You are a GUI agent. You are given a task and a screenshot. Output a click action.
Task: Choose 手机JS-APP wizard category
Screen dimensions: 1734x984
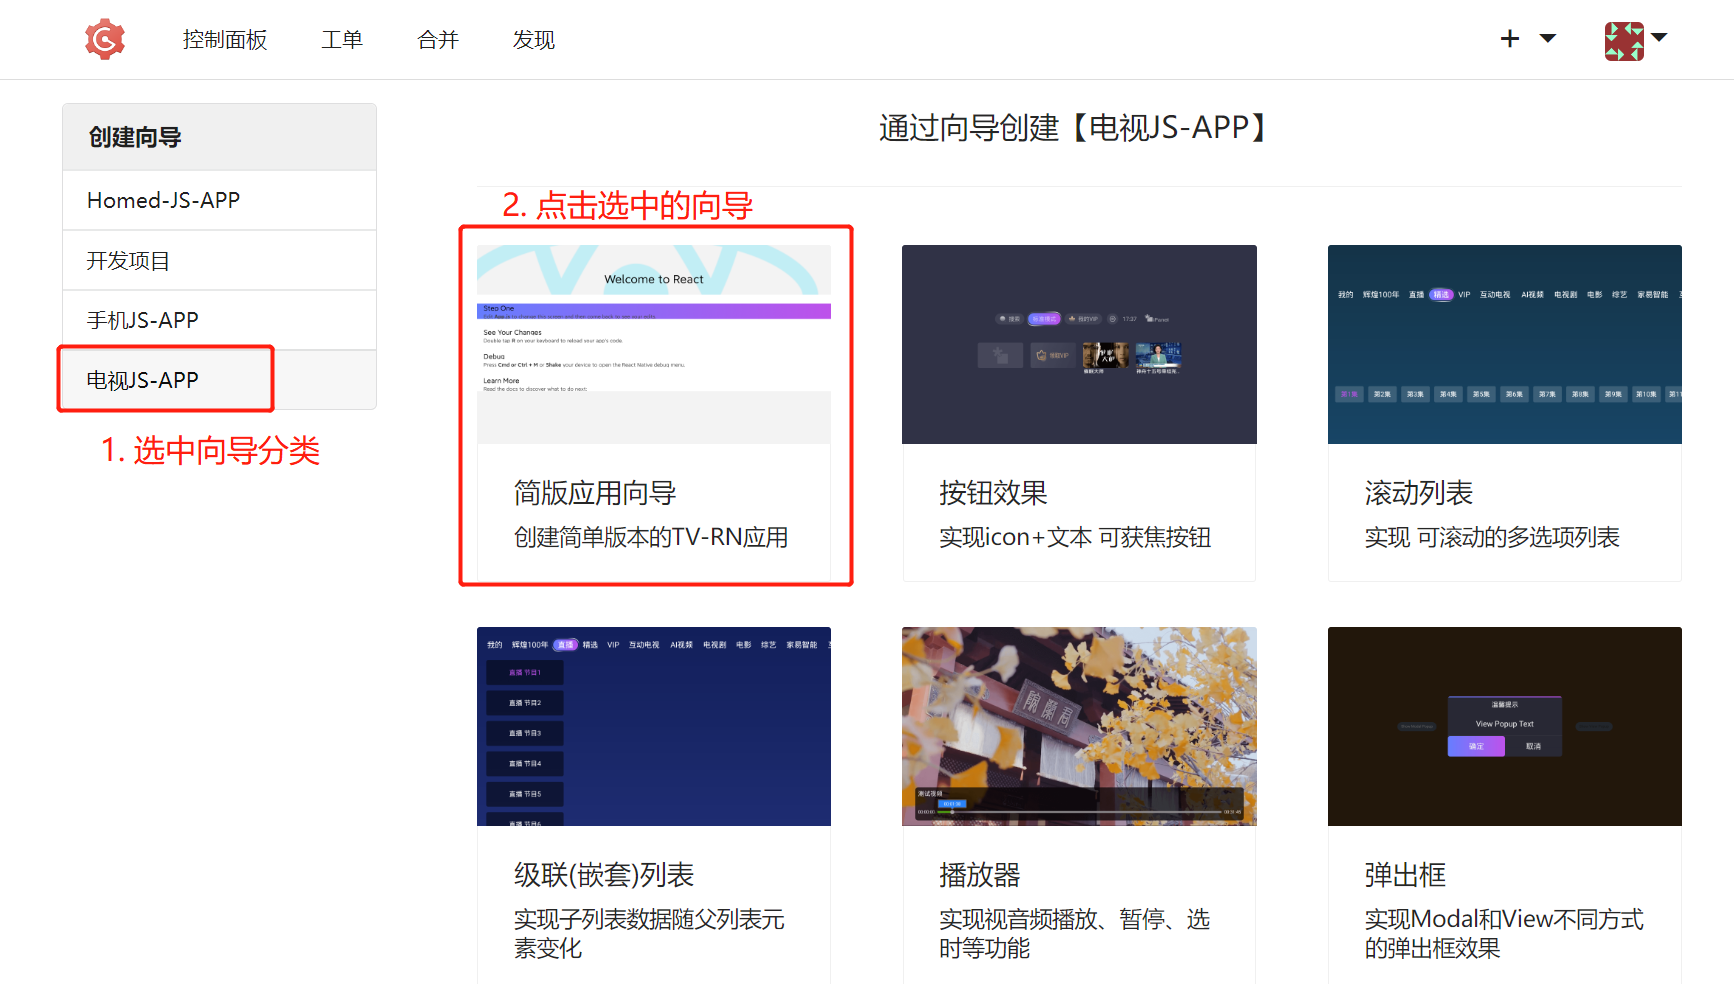143,320
